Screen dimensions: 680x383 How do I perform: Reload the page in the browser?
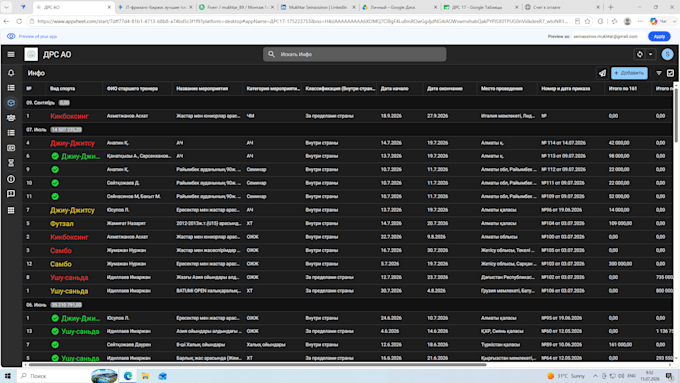point(19,21)
